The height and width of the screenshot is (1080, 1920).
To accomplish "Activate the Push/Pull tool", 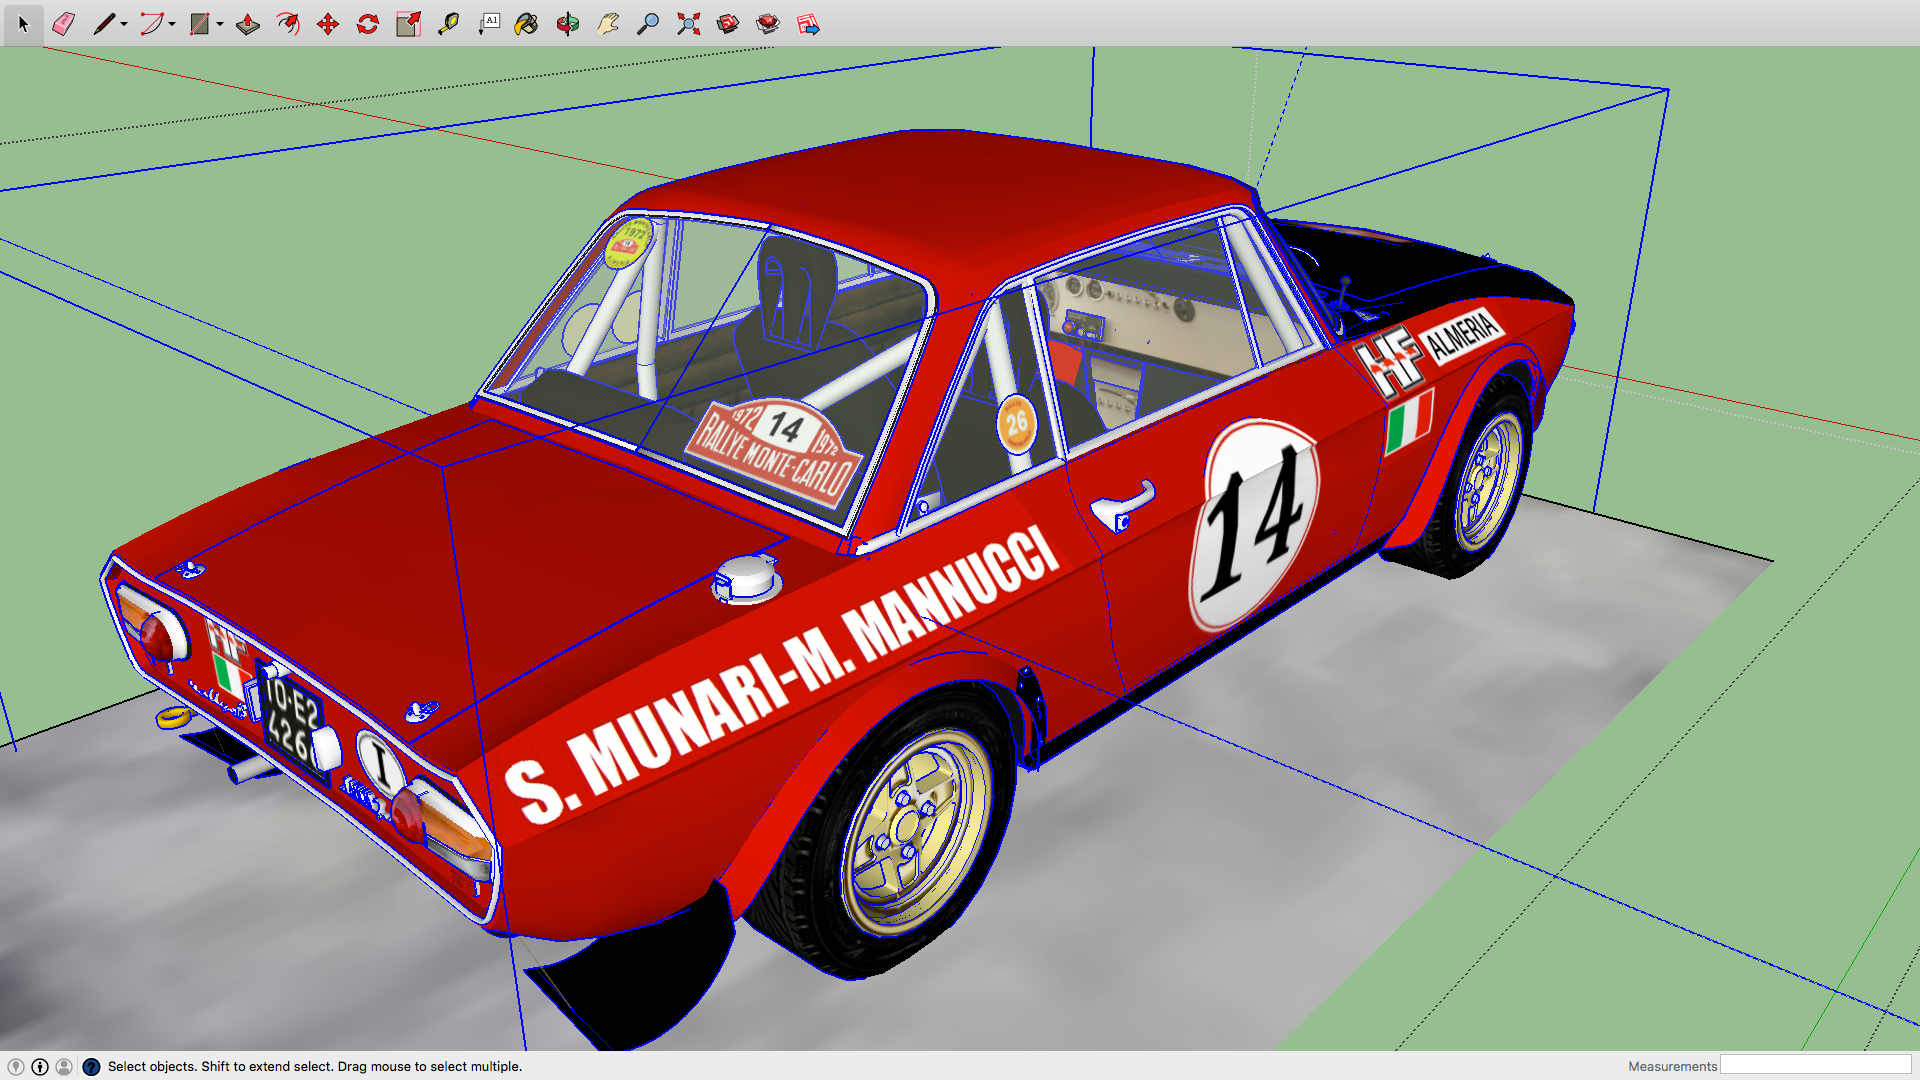I will pos(248,24).
